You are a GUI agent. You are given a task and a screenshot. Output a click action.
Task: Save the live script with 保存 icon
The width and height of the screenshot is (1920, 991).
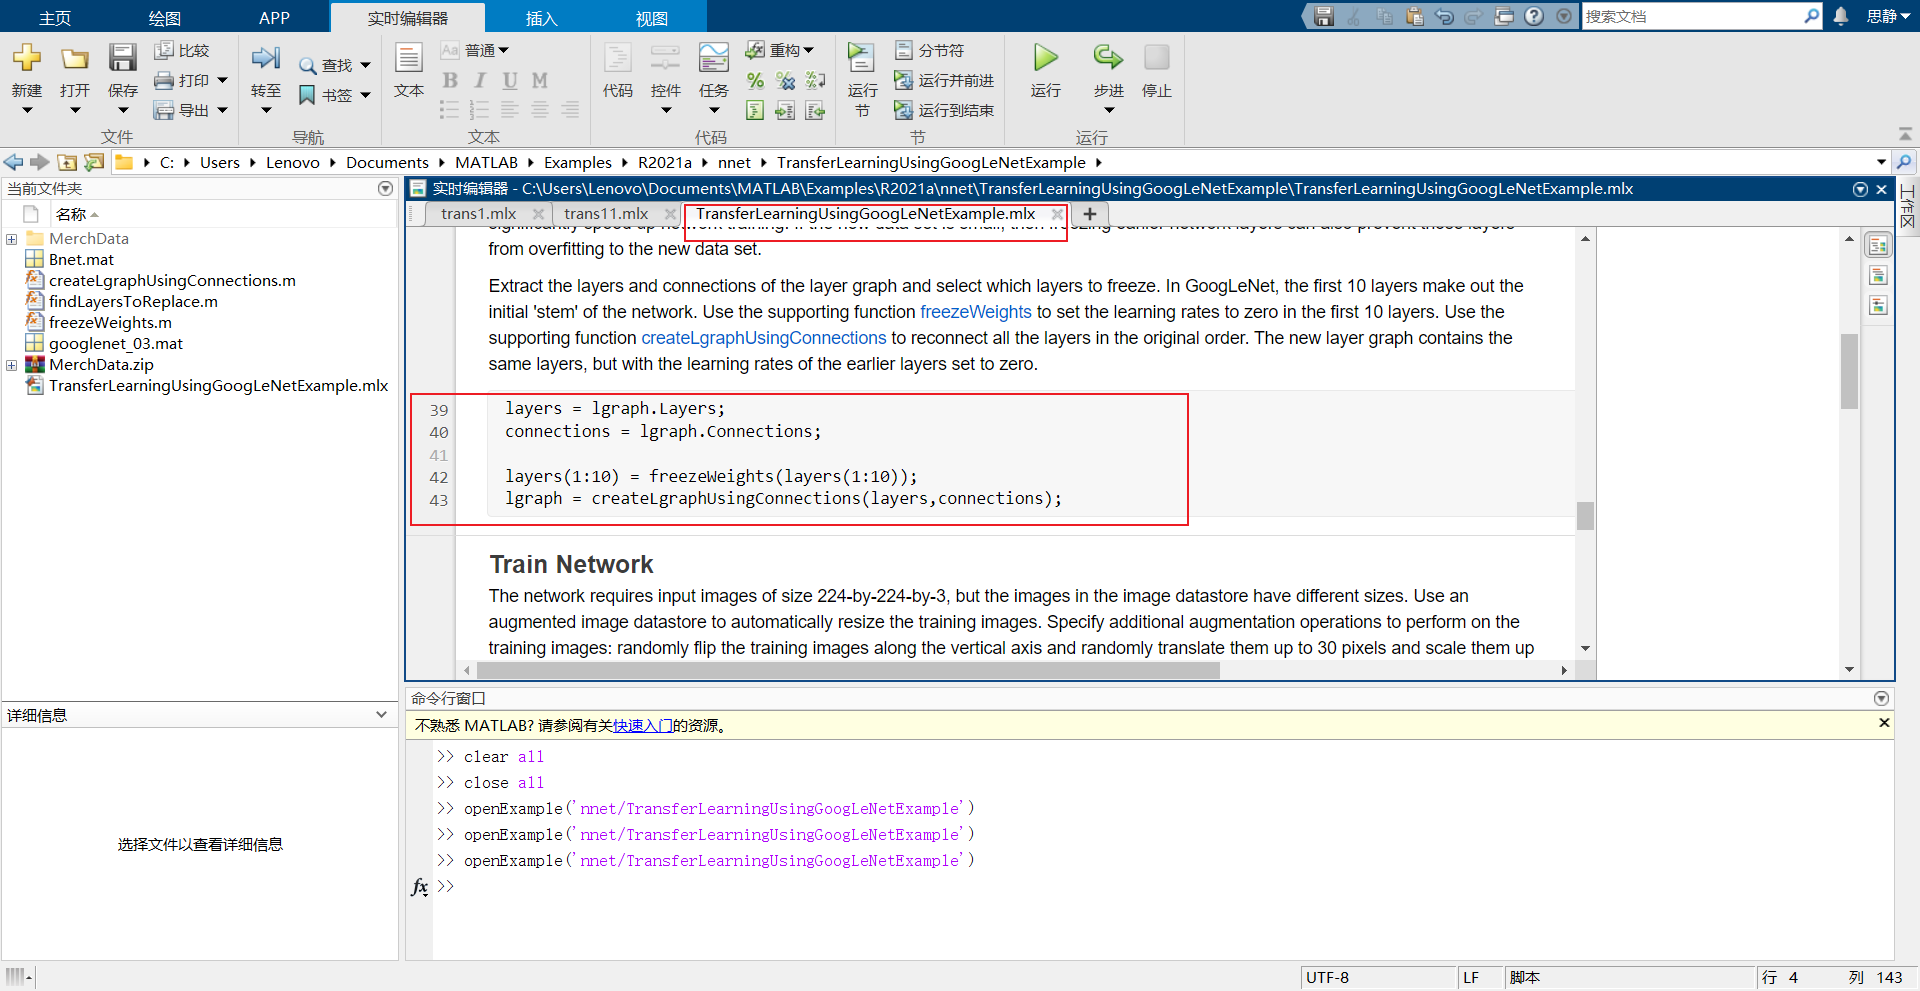[x=123, y=58]
